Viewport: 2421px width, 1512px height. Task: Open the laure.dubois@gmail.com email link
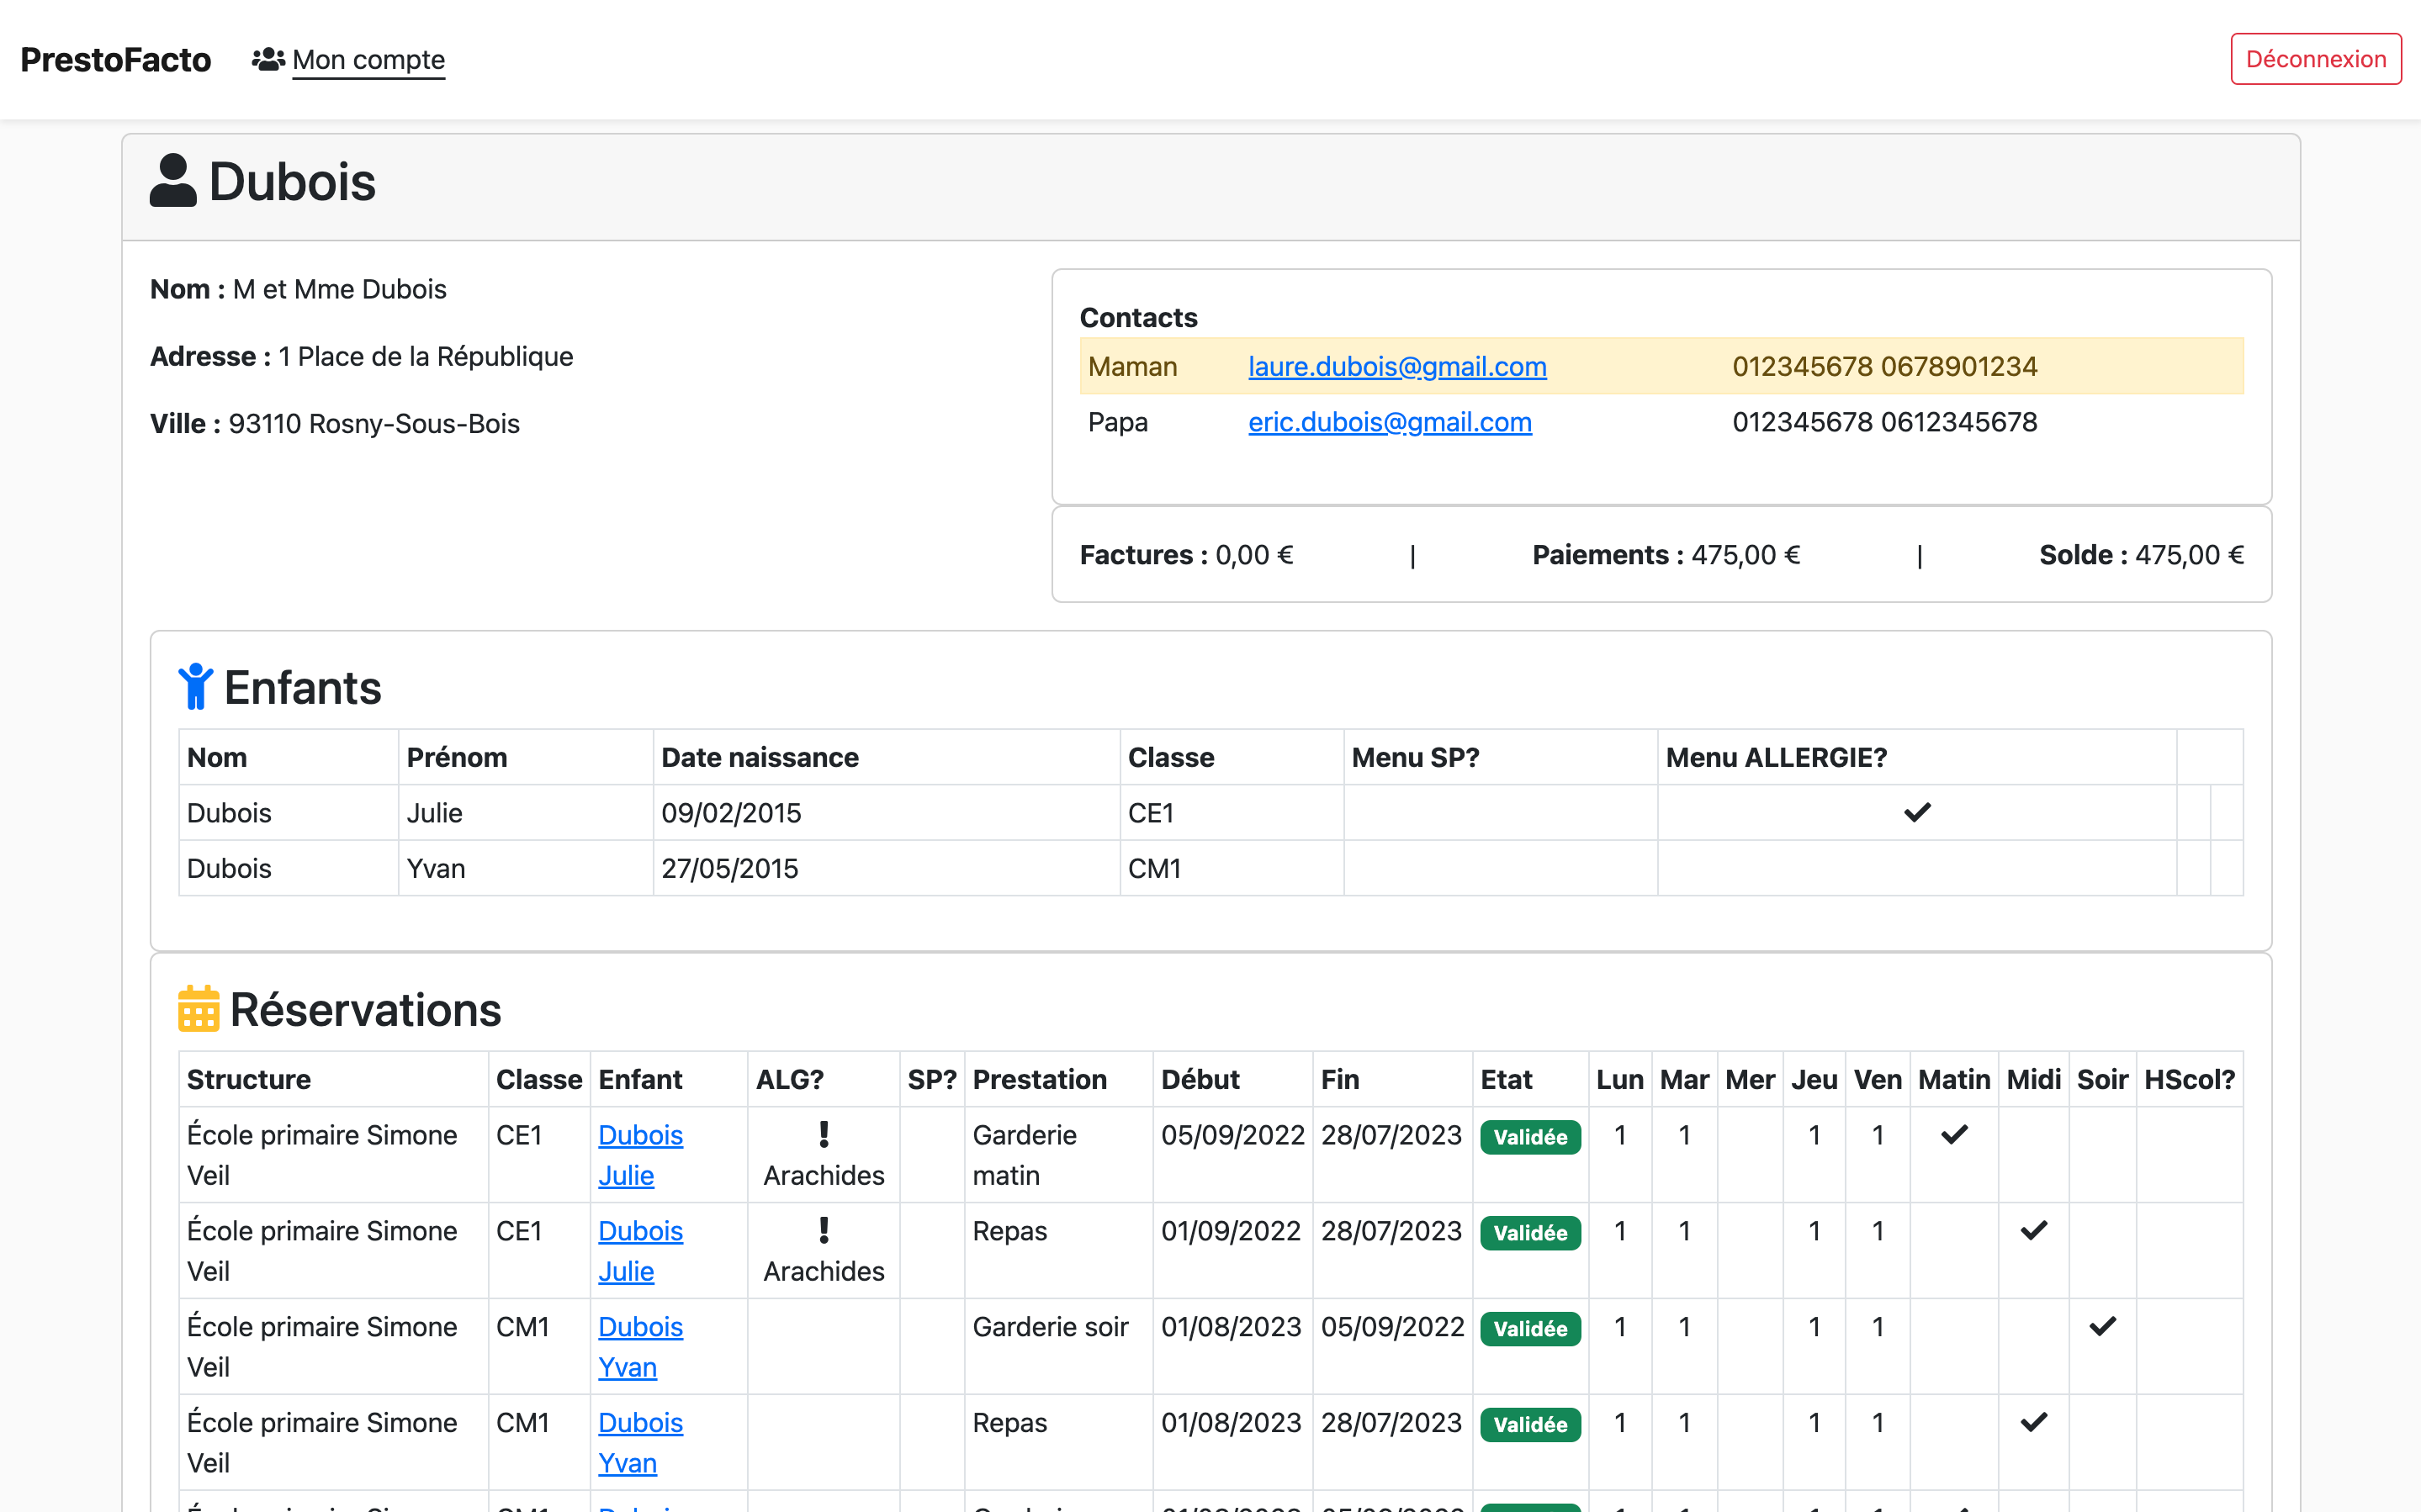coord(1396,367)
